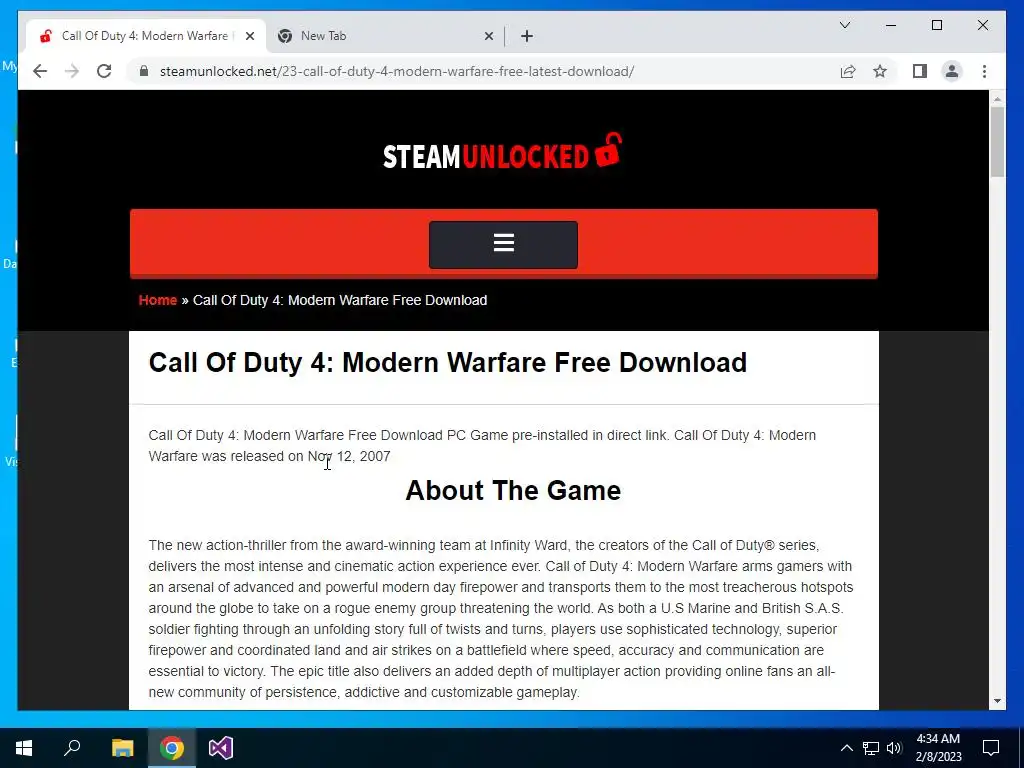Open the Chrome profile menu
Viewport: 1024px width, 768px height.
point(952,71)
